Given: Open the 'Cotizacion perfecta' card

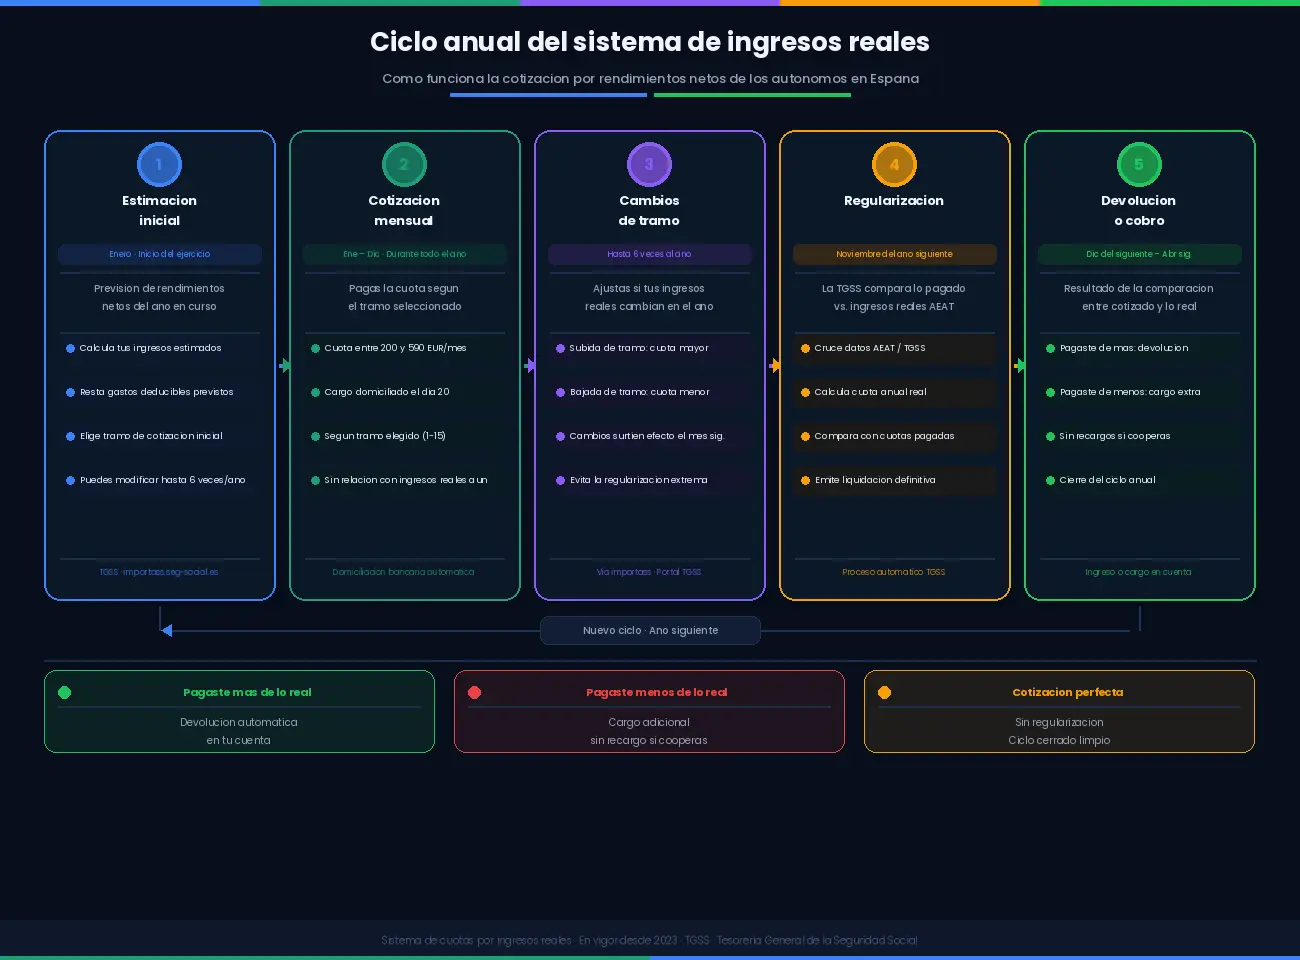Looking at the screenshot, I should tap(1059, 711).
